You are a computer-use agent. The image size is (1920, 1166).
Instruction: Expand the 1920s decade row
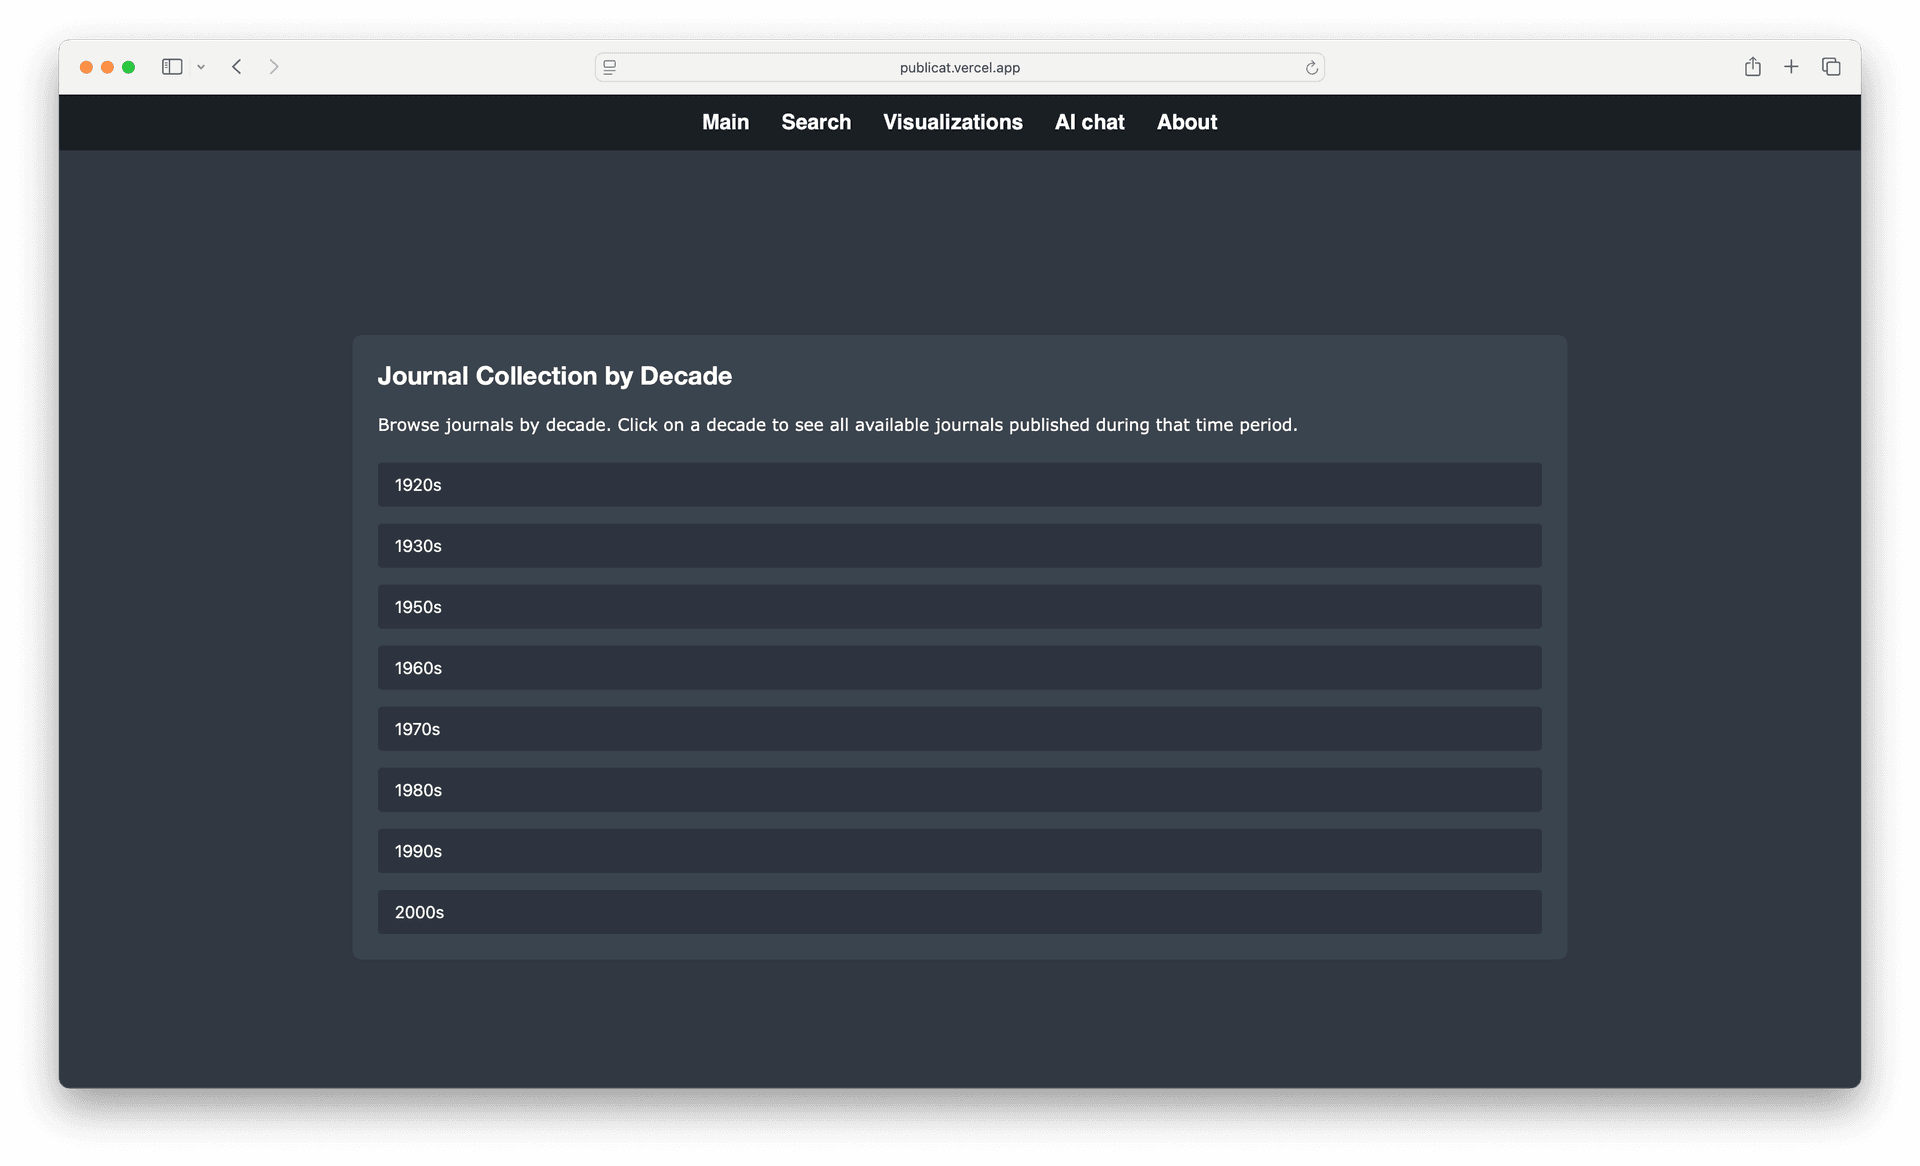pos(959,485)
